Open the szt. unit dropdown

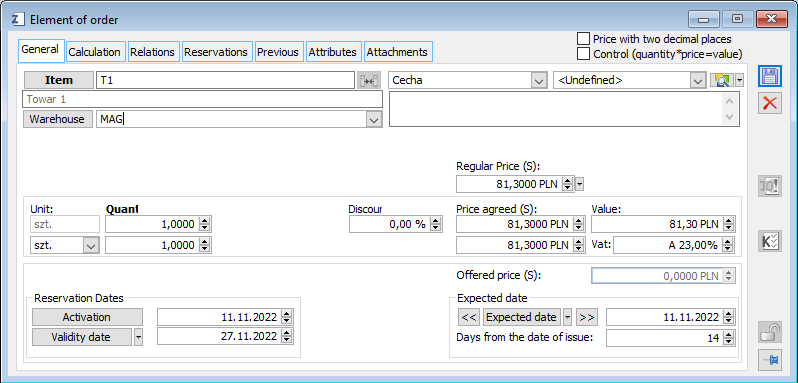91,245
